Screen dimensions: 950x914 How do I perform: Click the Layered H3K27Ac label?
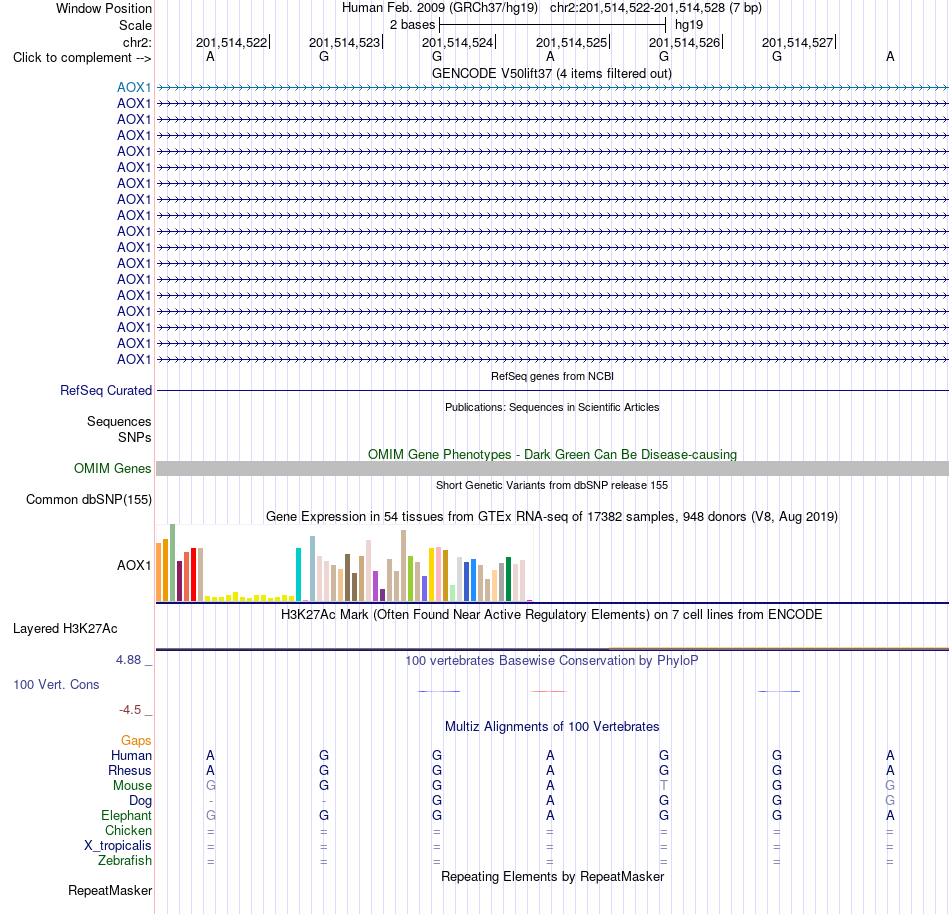[65, 629]
